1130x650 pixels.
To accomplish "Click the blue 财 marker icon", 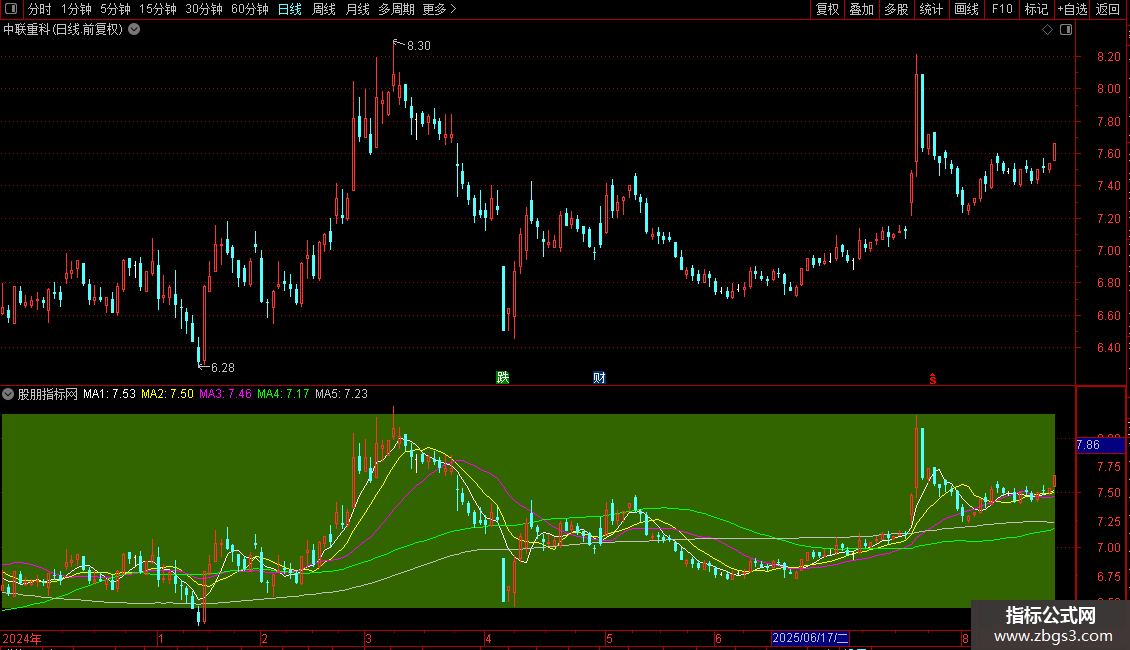I will [x=599, y=378].
